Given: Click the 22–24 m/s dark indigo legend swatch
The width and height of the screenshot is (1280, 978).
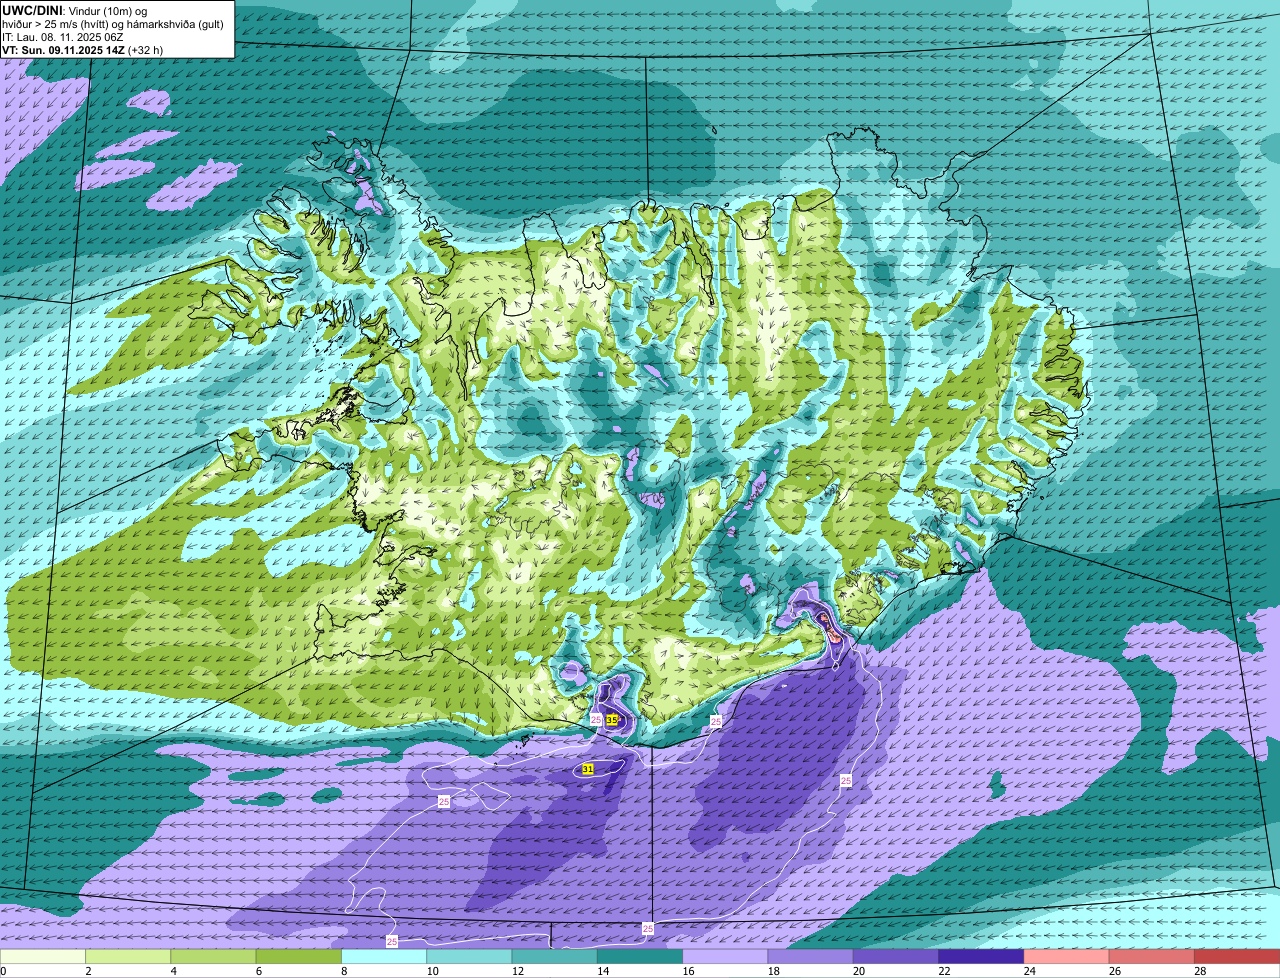Looking at the screenshot, I should click(x=981, y=957).
